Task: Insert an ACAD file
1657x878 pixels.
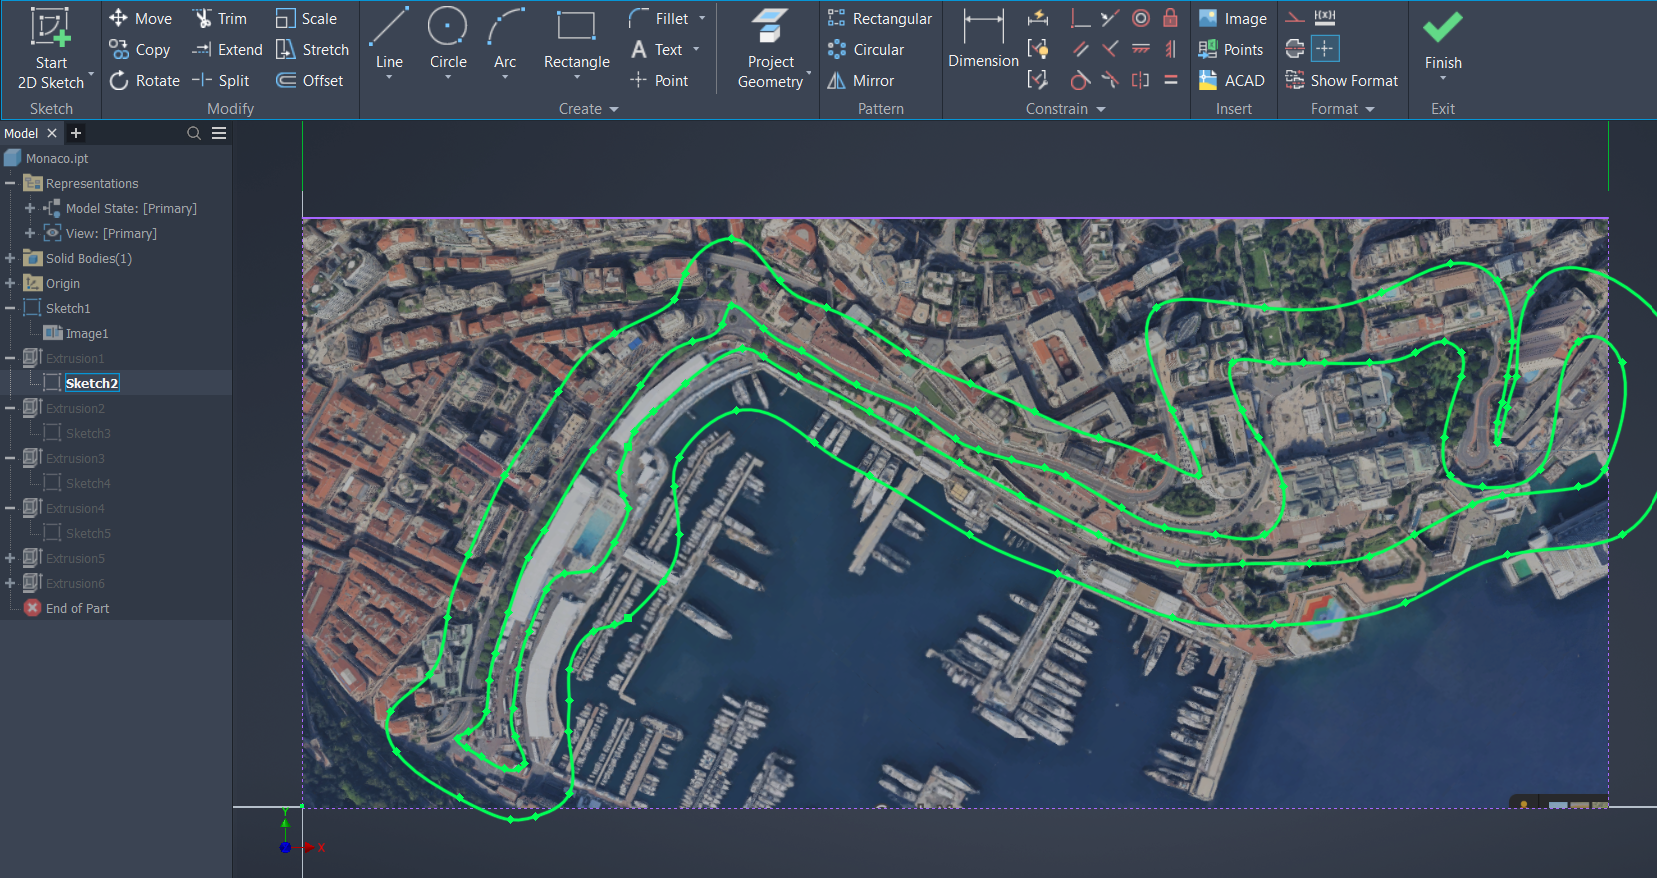Action: click(x=1231, y=80)
